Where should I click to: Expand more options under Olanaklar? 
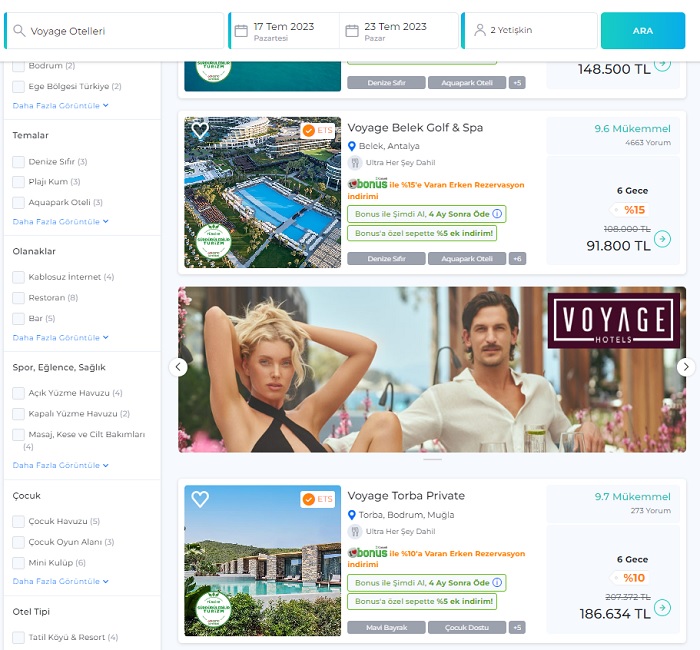coord(60,338)
